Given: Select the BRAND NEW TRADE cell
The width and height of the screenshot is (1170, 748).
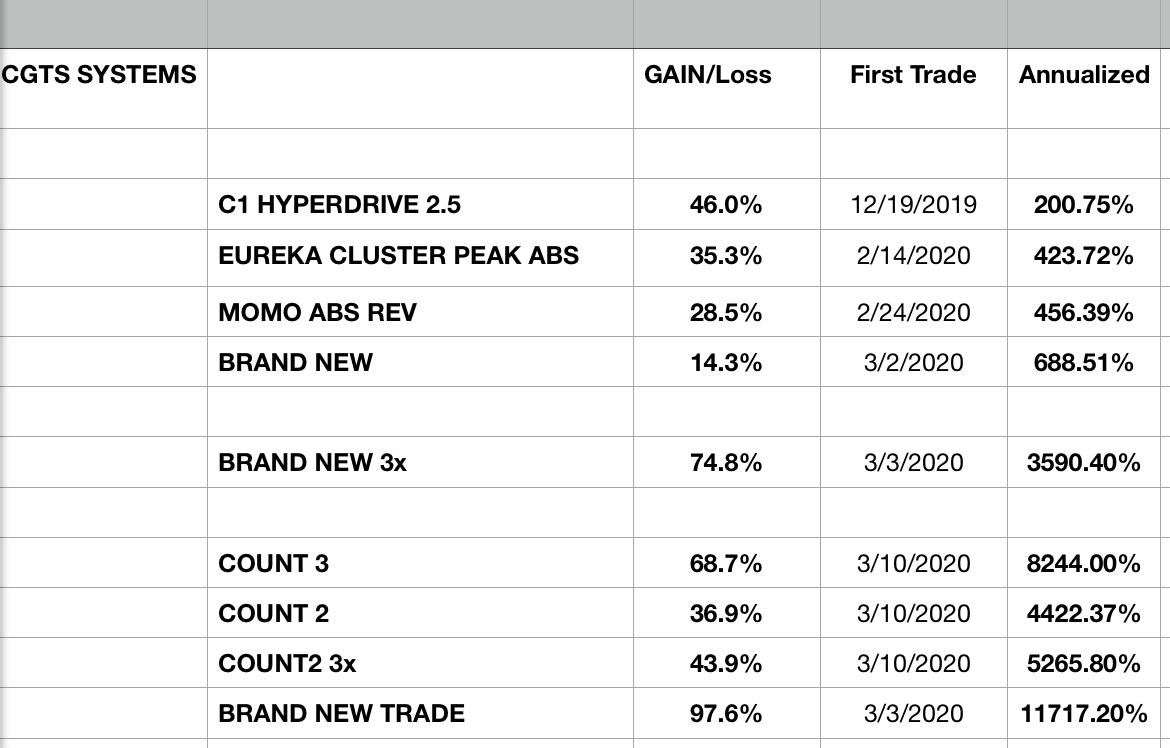Looking at the screenshot, I should [x=341, y=714].
